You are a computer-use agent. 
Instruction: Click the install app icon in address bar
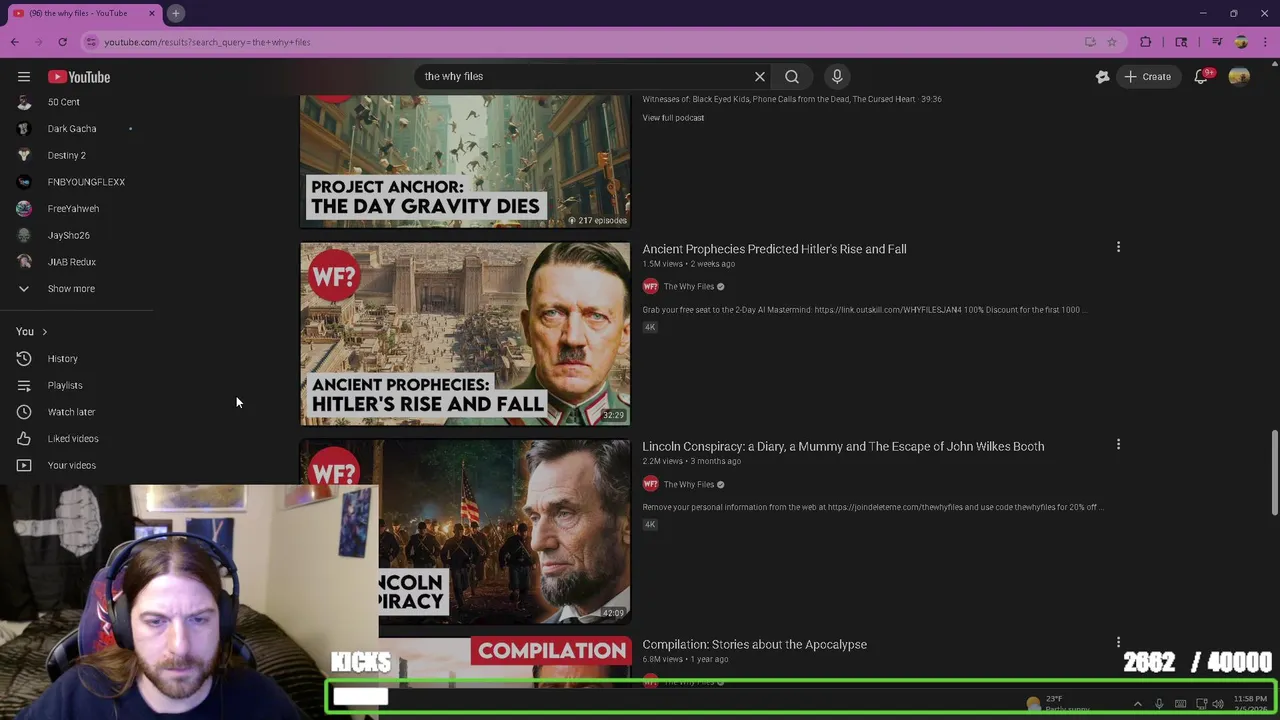[x=1090, y=42]
